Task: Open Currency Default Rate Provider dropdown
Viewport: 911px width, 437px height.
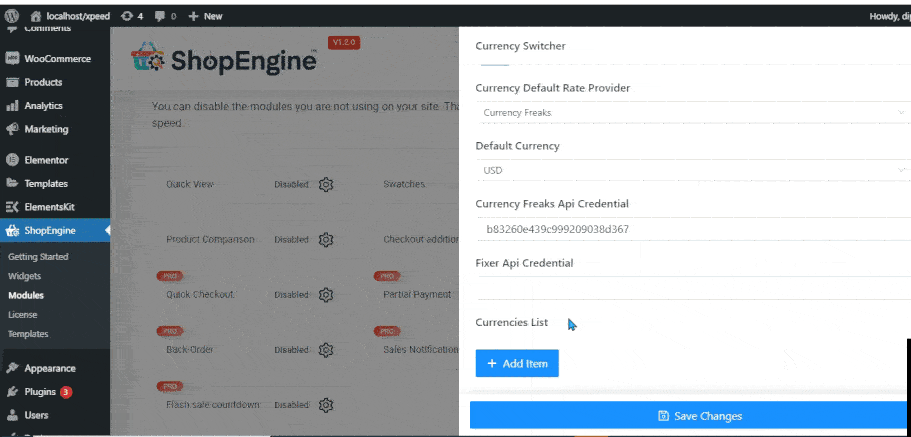Action: tap(693, 112)
